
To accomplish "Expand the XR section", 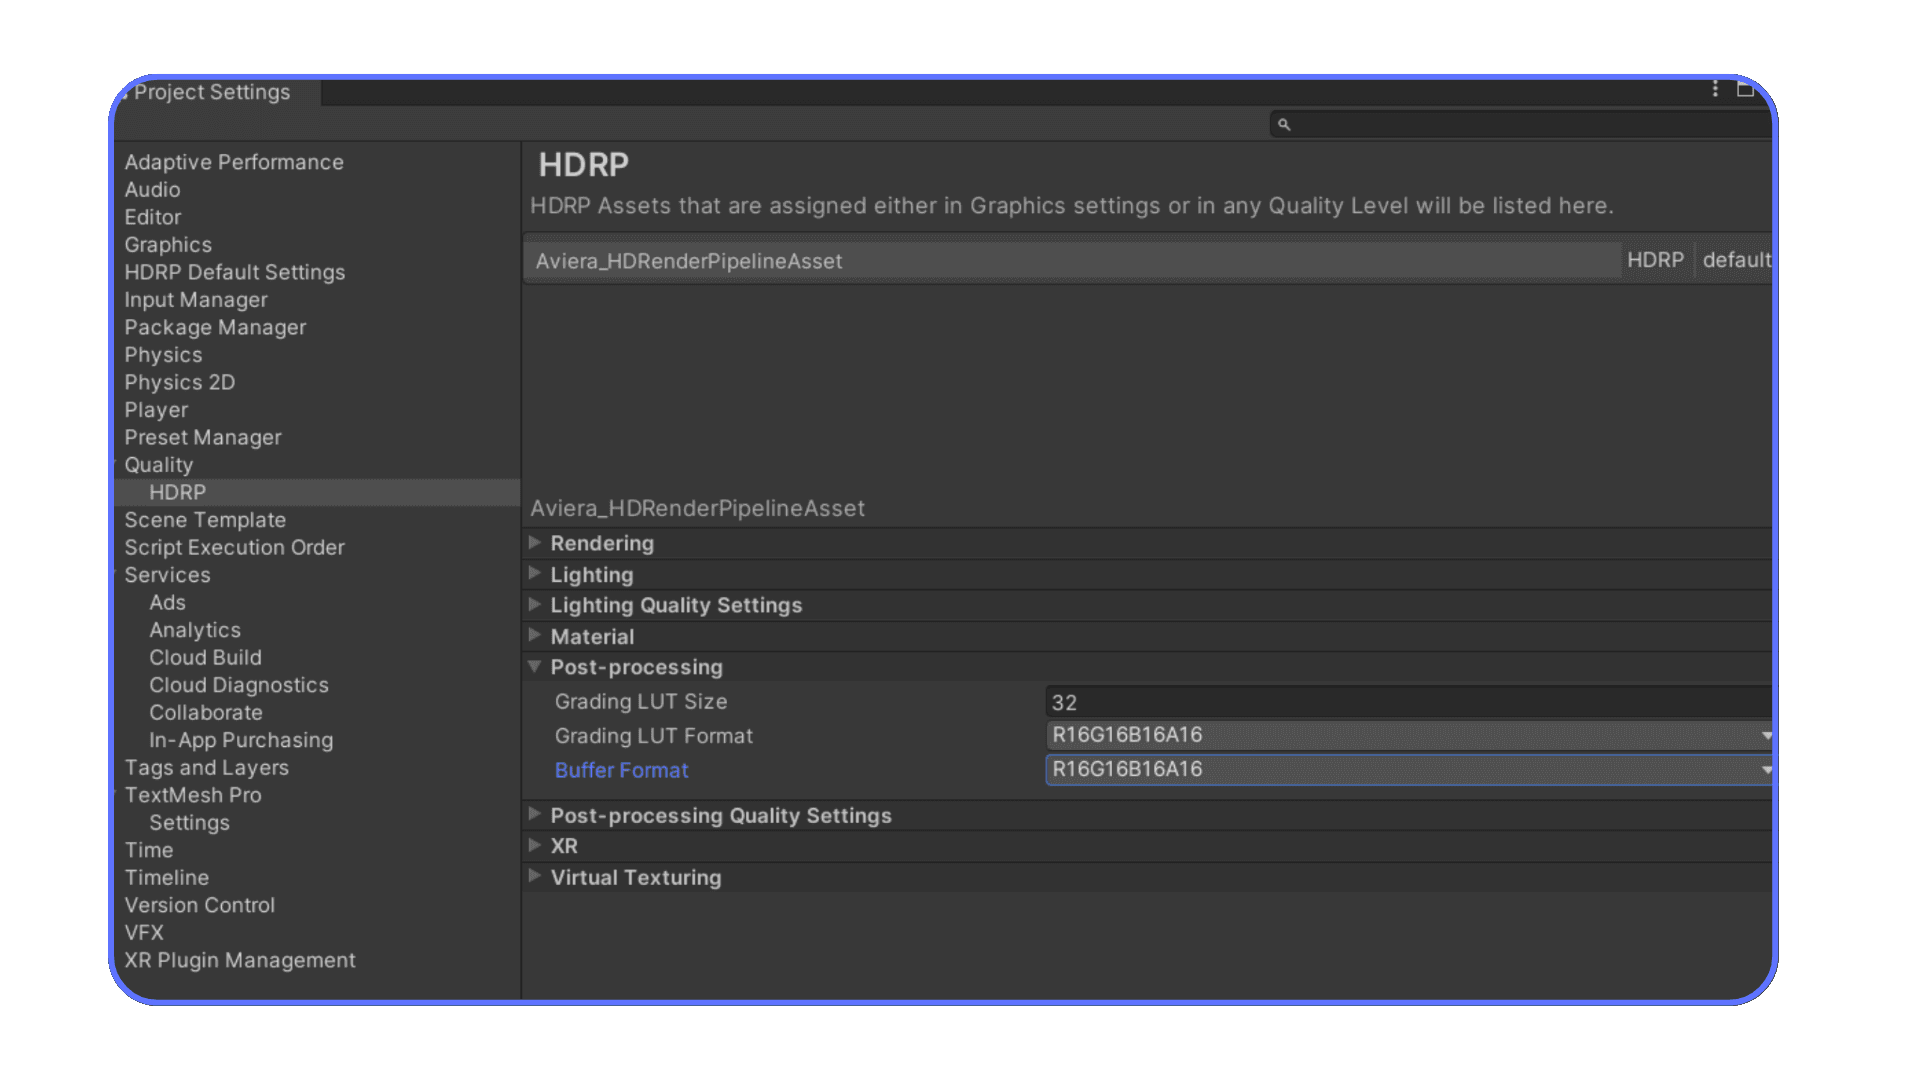I will [x=535, y=846].
